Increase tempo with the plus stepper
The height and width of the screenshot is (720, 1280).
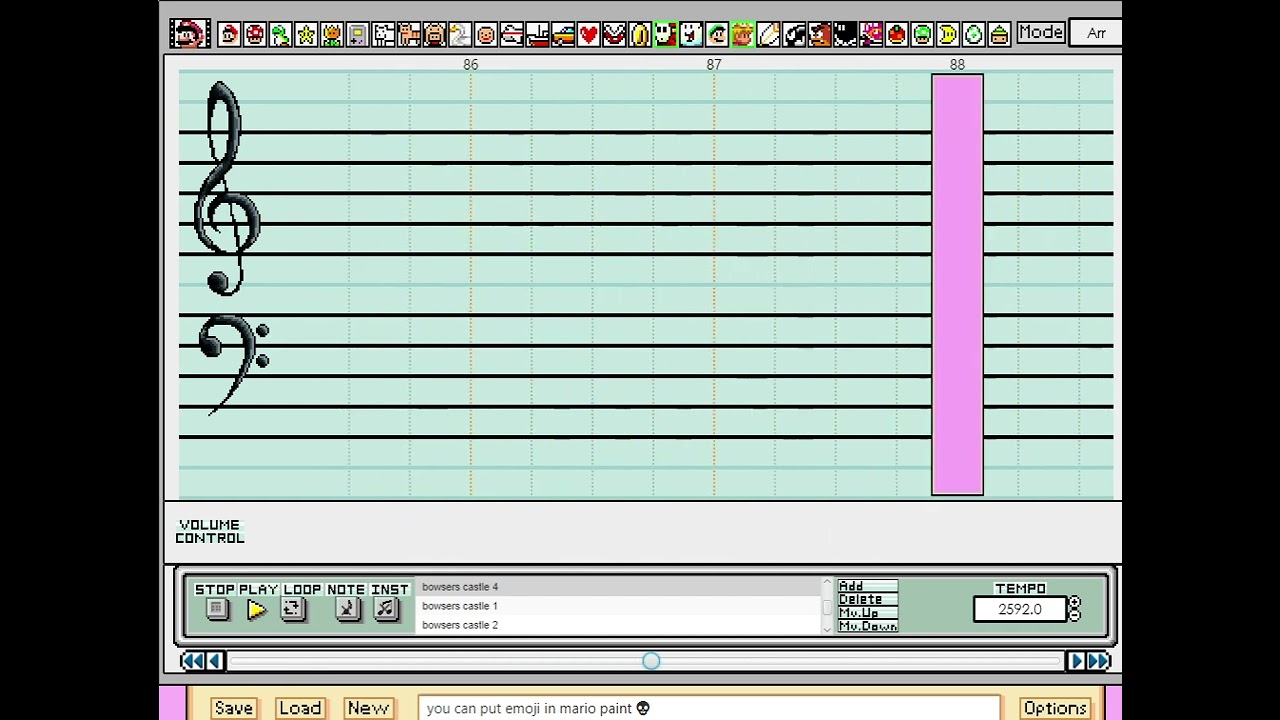coord(1074,603)
